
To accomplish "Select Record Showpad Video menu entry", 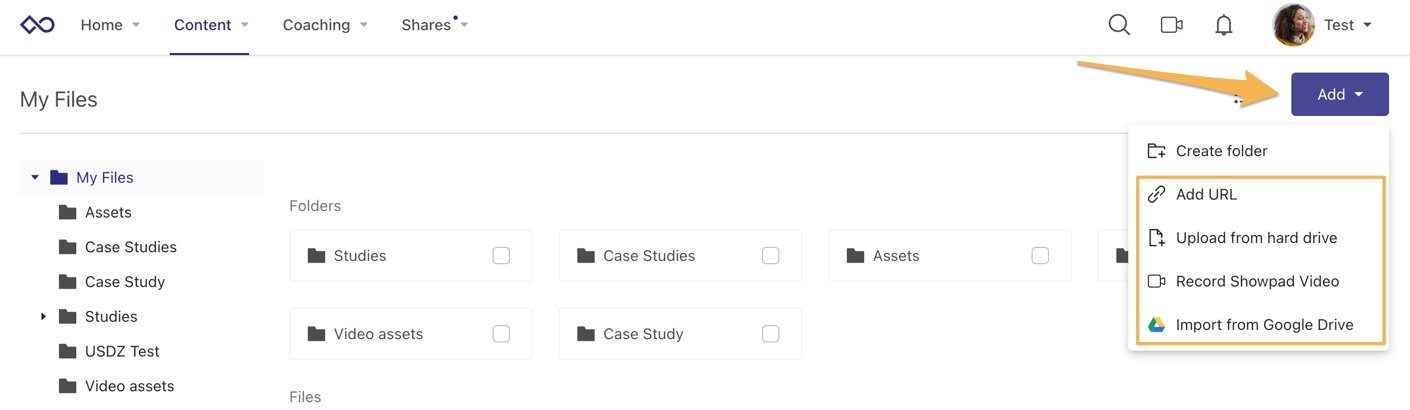I will point(1257,281).
